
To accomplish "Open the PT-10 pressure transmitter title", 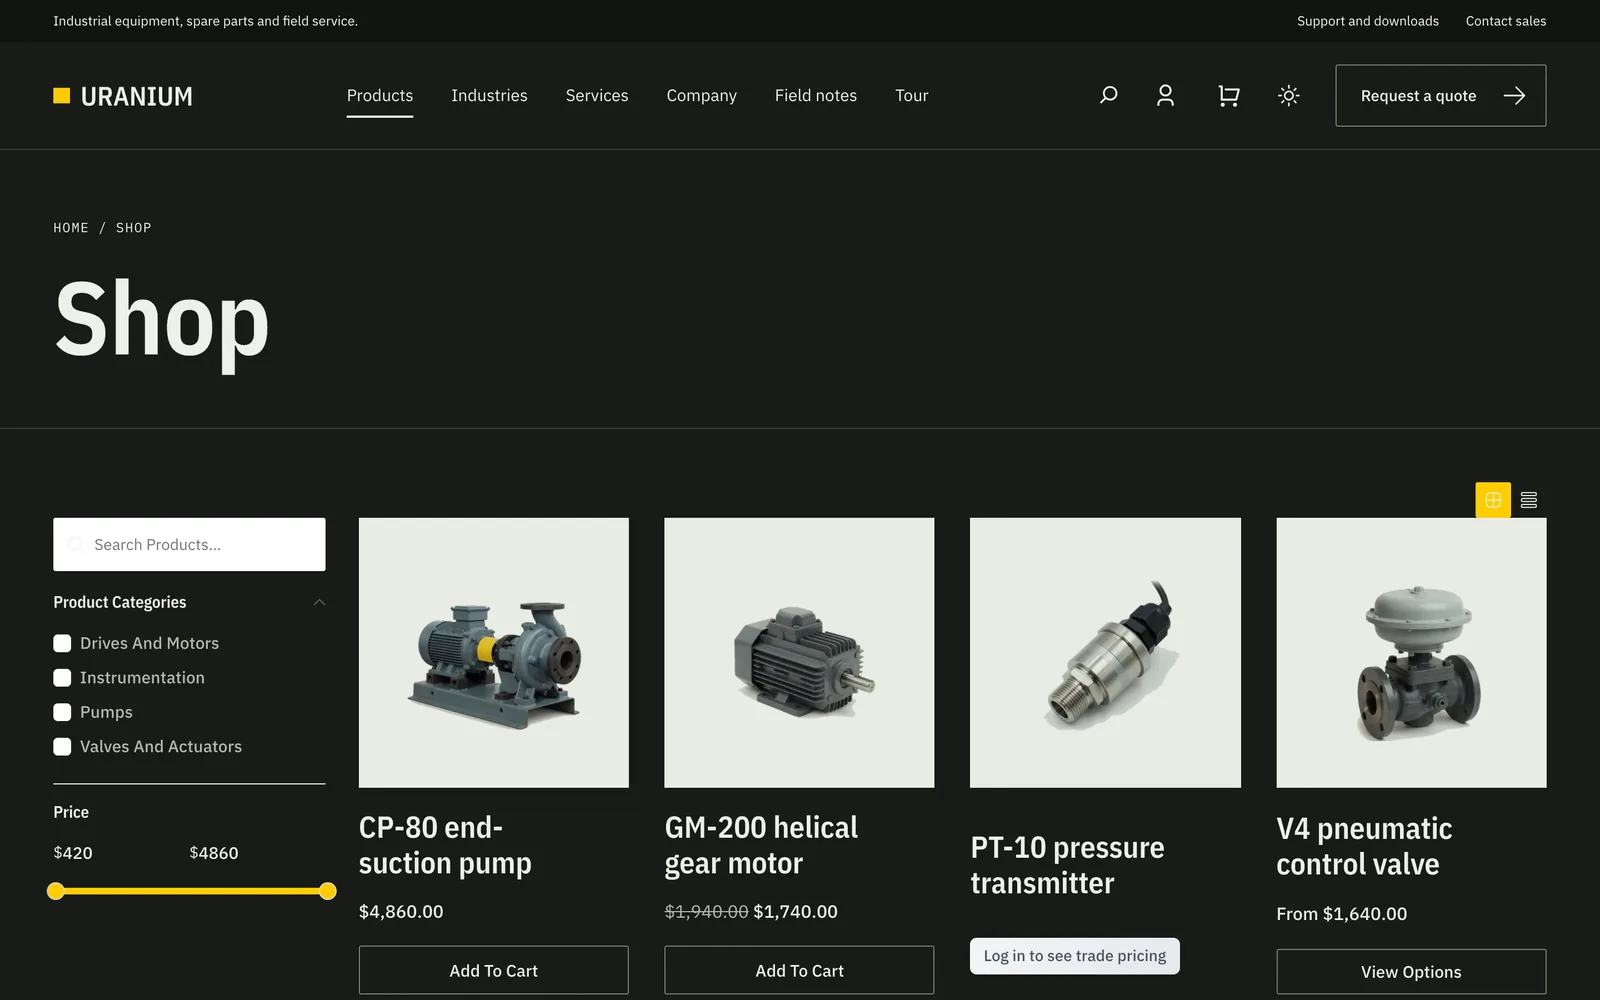I will 1067,865.
